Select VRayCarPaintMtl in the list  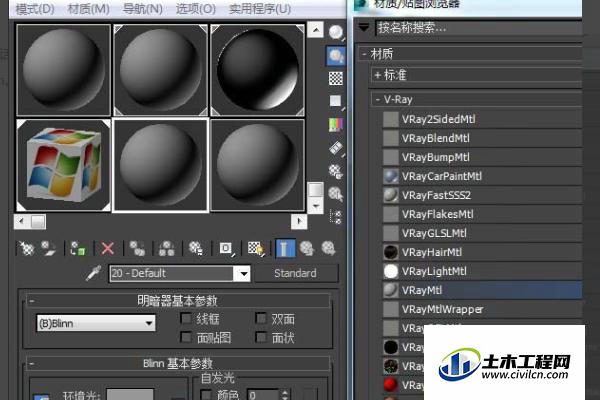click(483, 176)
